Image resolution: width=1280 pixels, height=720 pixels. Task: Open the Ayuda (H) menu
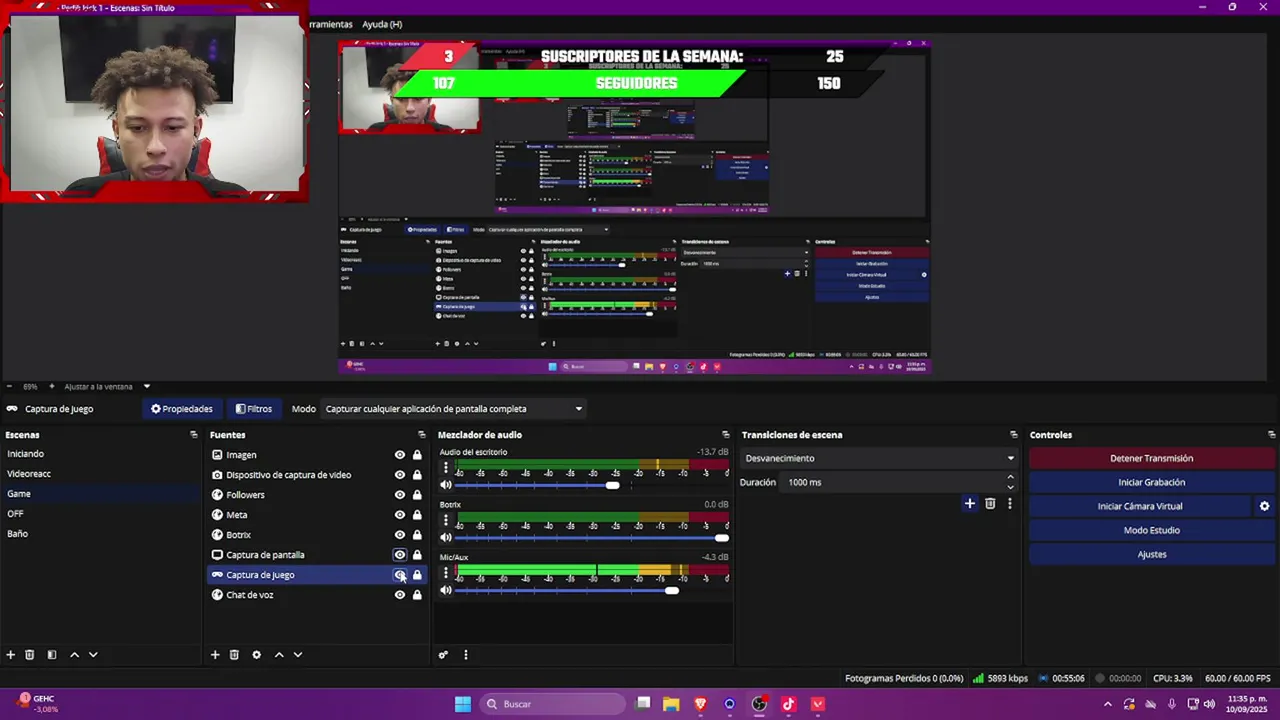382,24
